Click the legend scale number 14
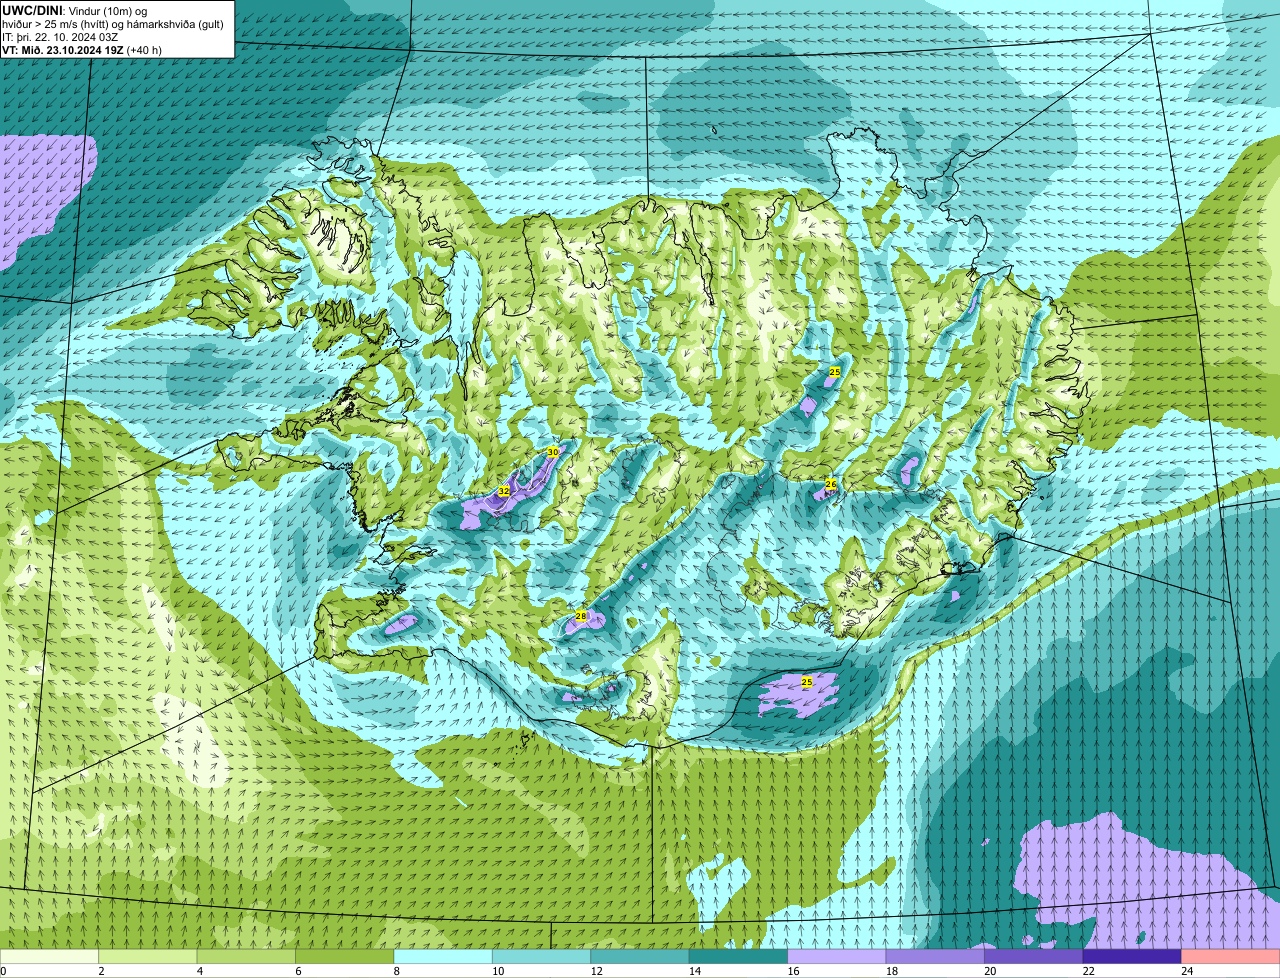The width and height of the screenshot is (1280, 978). pyautogui.click(x=695, y=971)
